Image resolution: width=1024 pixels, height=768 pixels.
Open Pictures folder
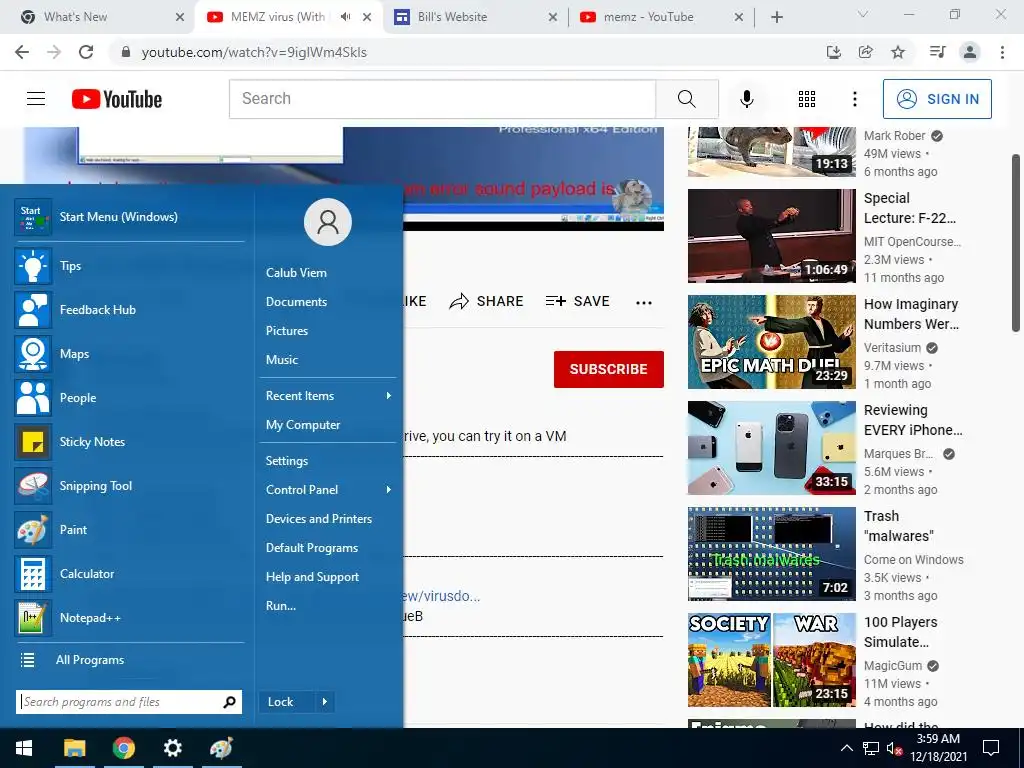pyautogui.click(x=287, y=330)
